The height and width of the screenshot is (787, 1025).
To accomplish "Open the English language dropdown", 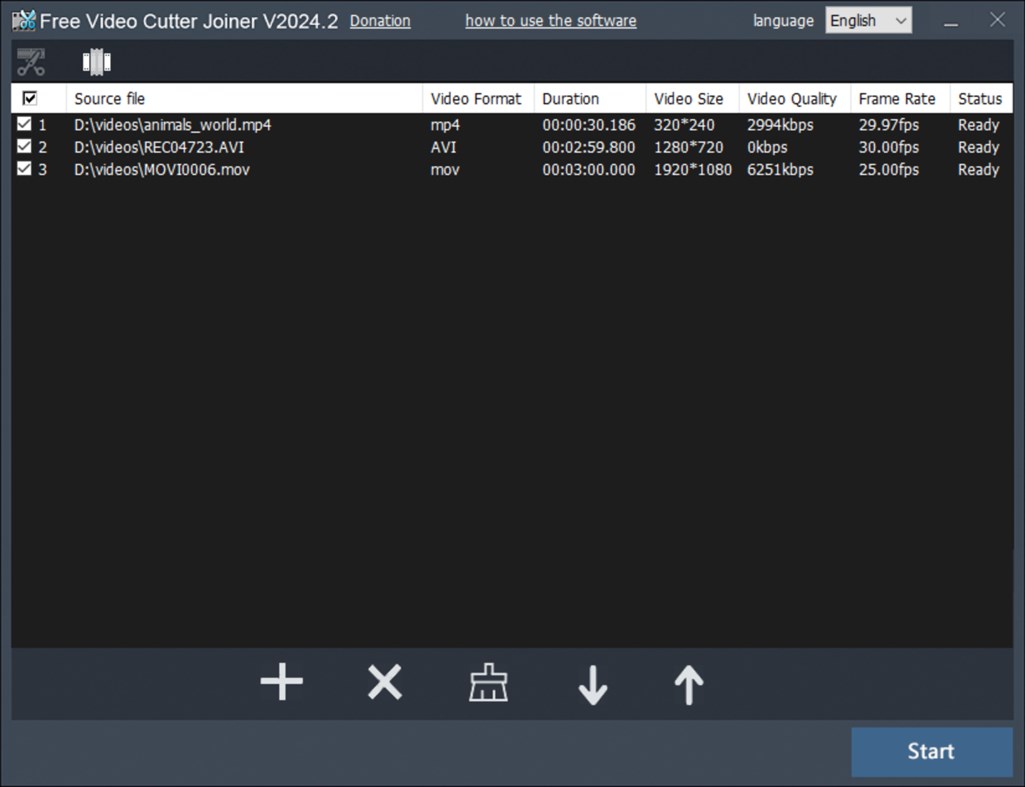I will pos(868,19).
